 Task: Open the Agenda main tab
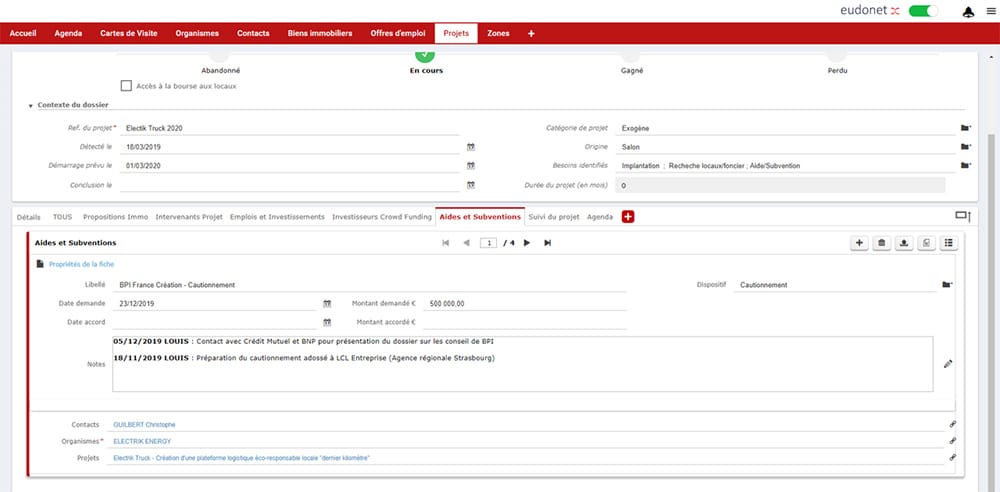tap(68, 33)
